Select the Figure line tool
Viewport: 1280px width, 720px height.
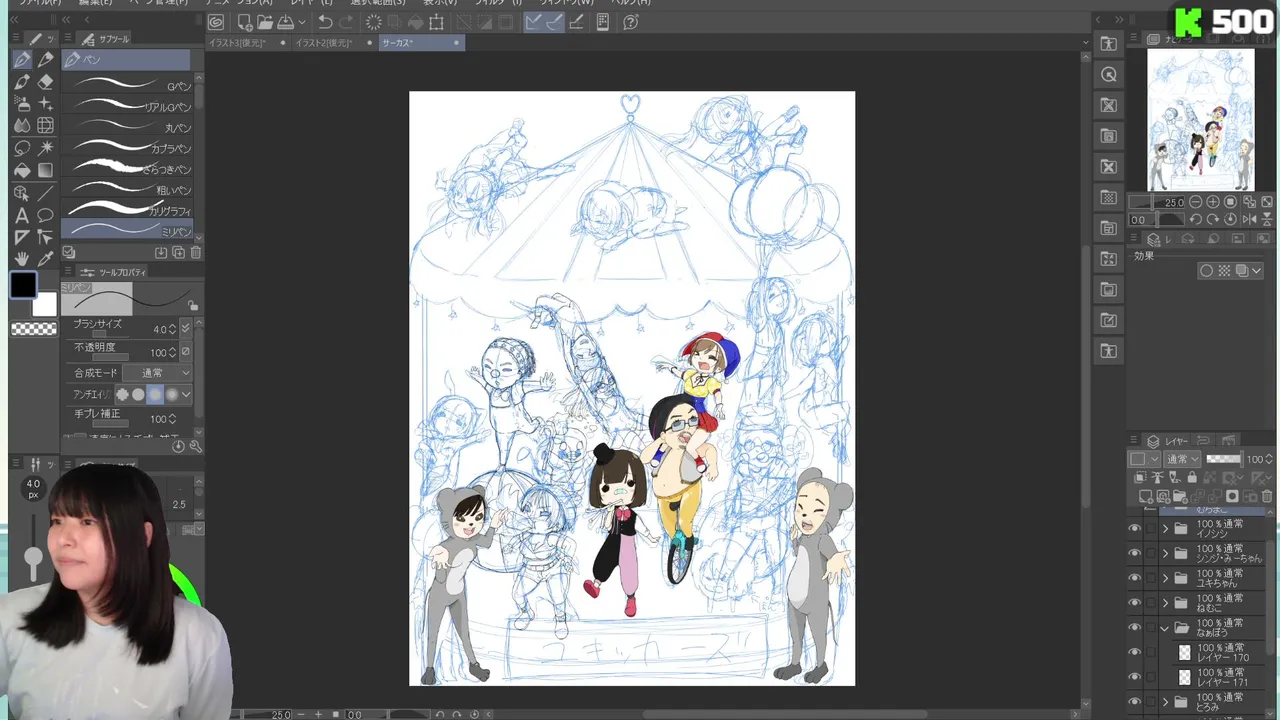[x=46, y=192]
